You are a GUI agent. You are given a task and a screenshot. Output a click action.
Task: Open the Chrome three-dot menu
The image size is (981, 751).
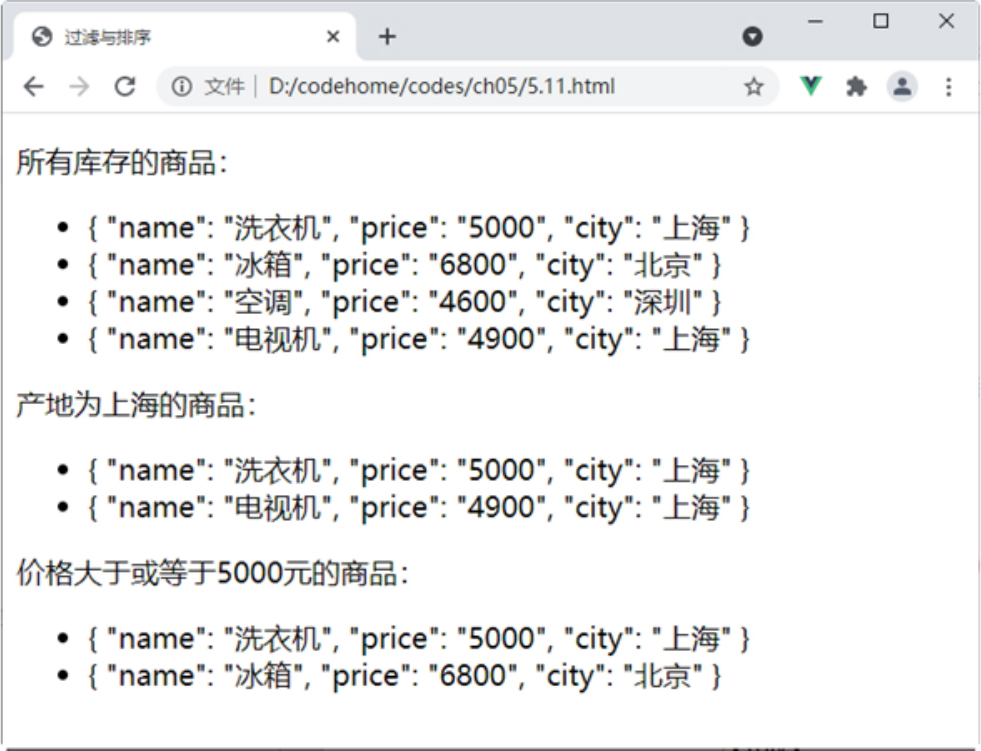[x=948, y=87]
